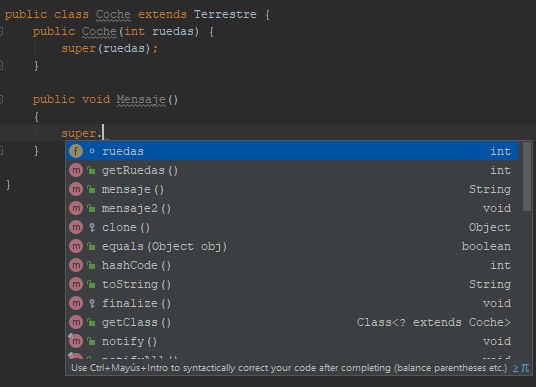This screenshot has width=536, height=387.
Task: Choose clone() from the suggestions
Action: click(292, 227)
